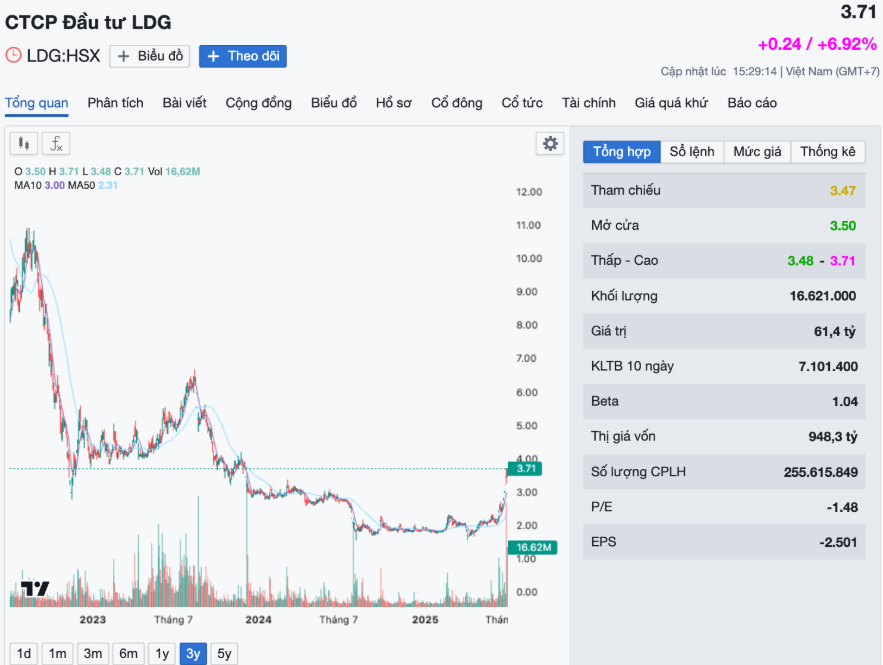Click the 16.62M volume label on axis
The image size is (883, 665).
(533, 547)
